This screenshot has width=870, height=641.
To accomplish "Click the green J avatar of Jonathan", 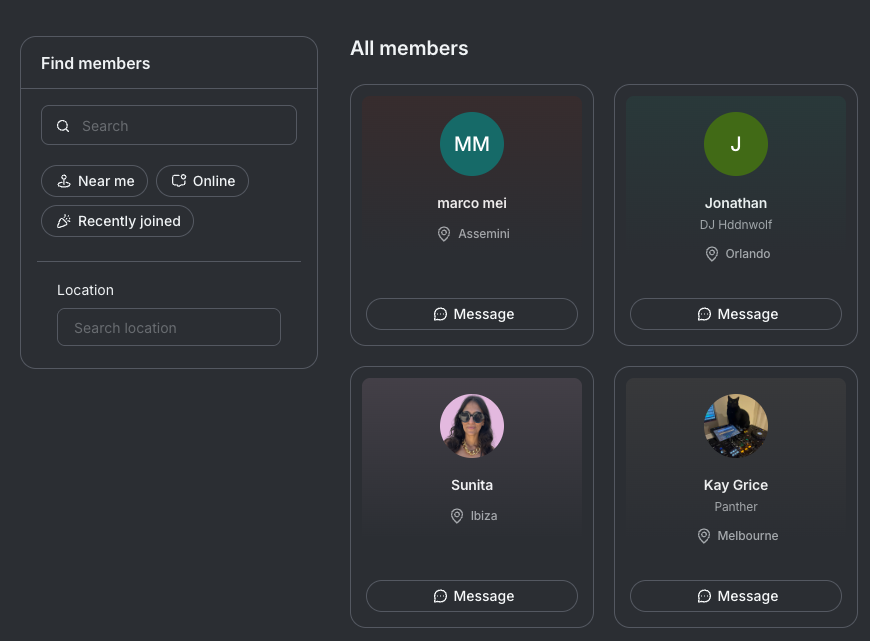I will click(736, 144).
